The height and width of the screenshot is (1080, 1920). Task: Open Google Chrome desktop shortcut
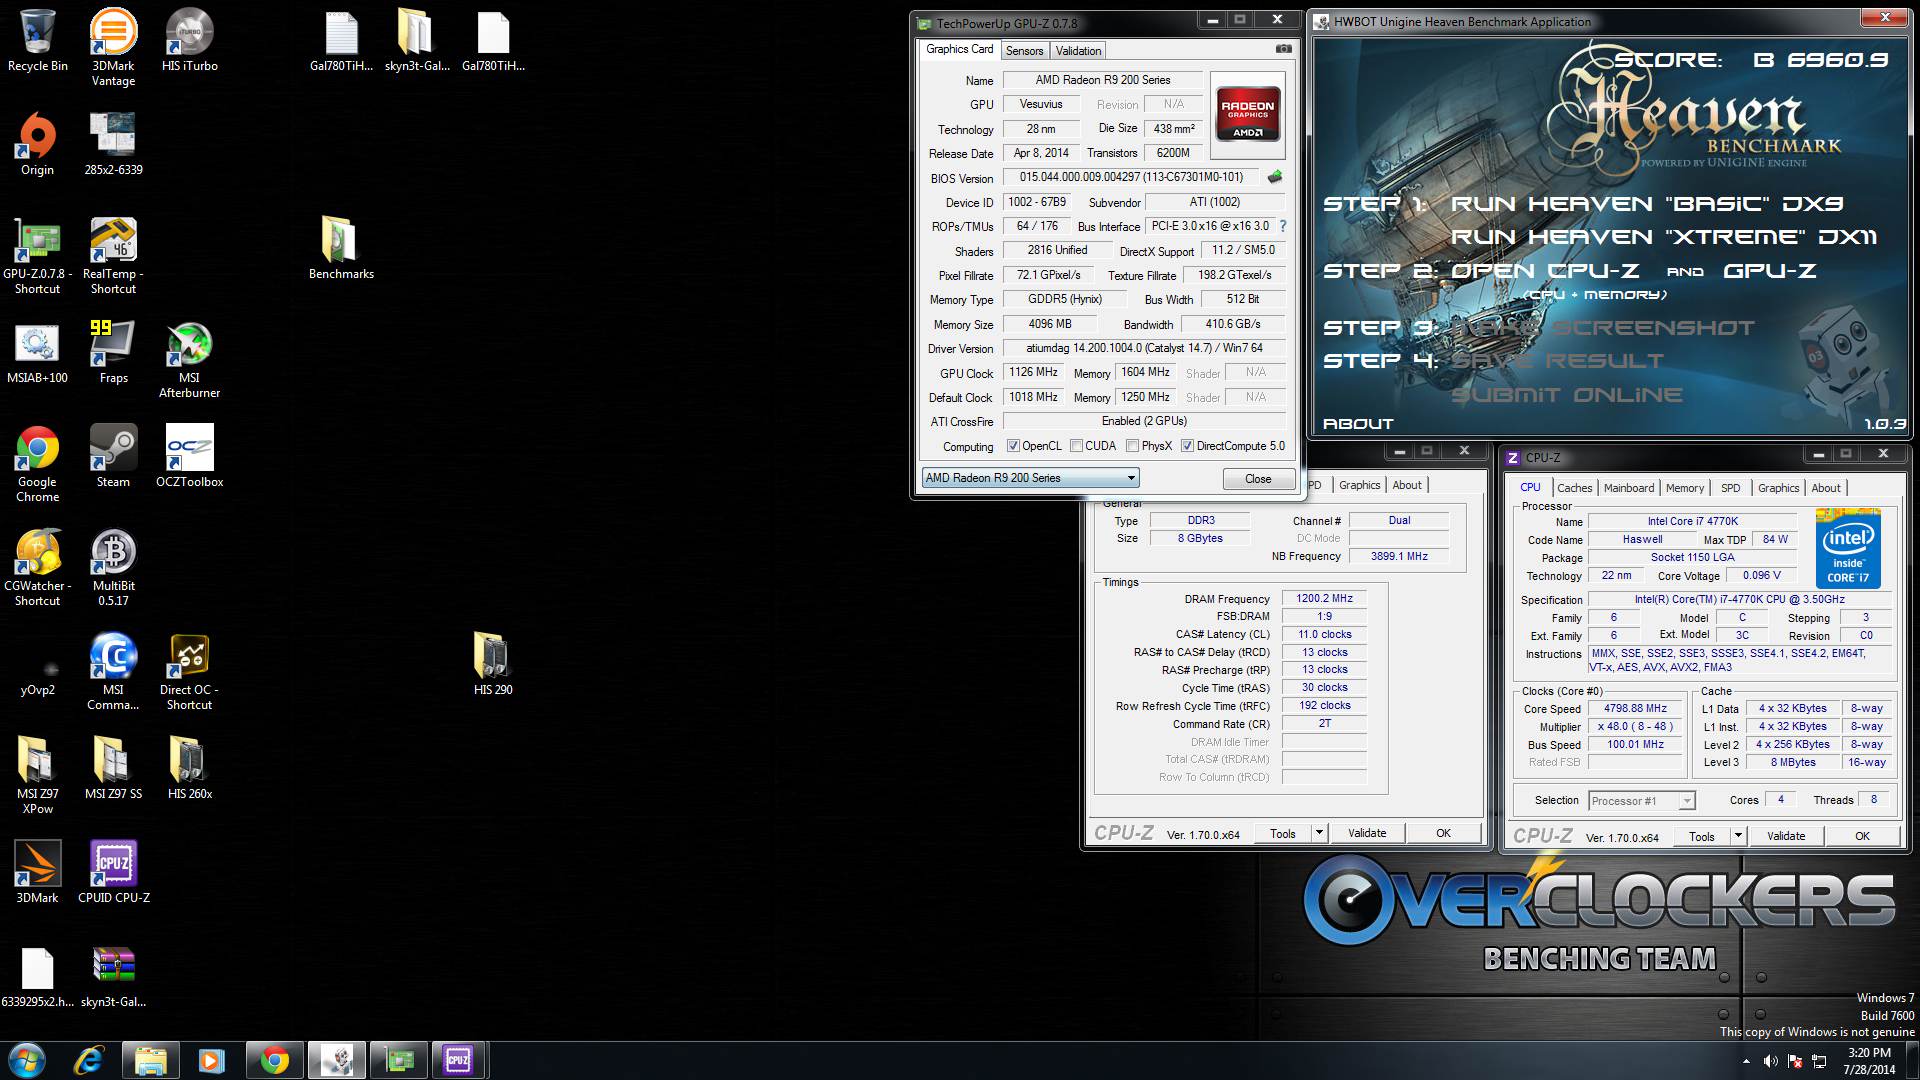click(37, 463)
